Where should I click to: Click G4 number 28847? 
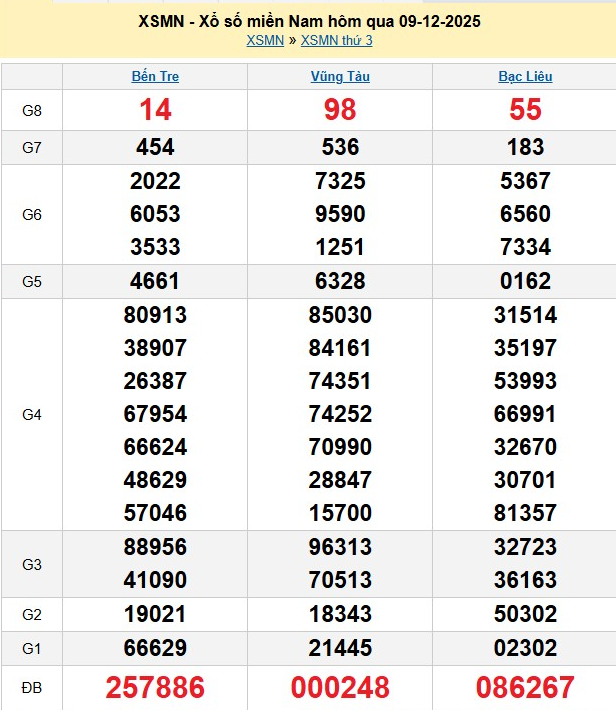[340, 480]
